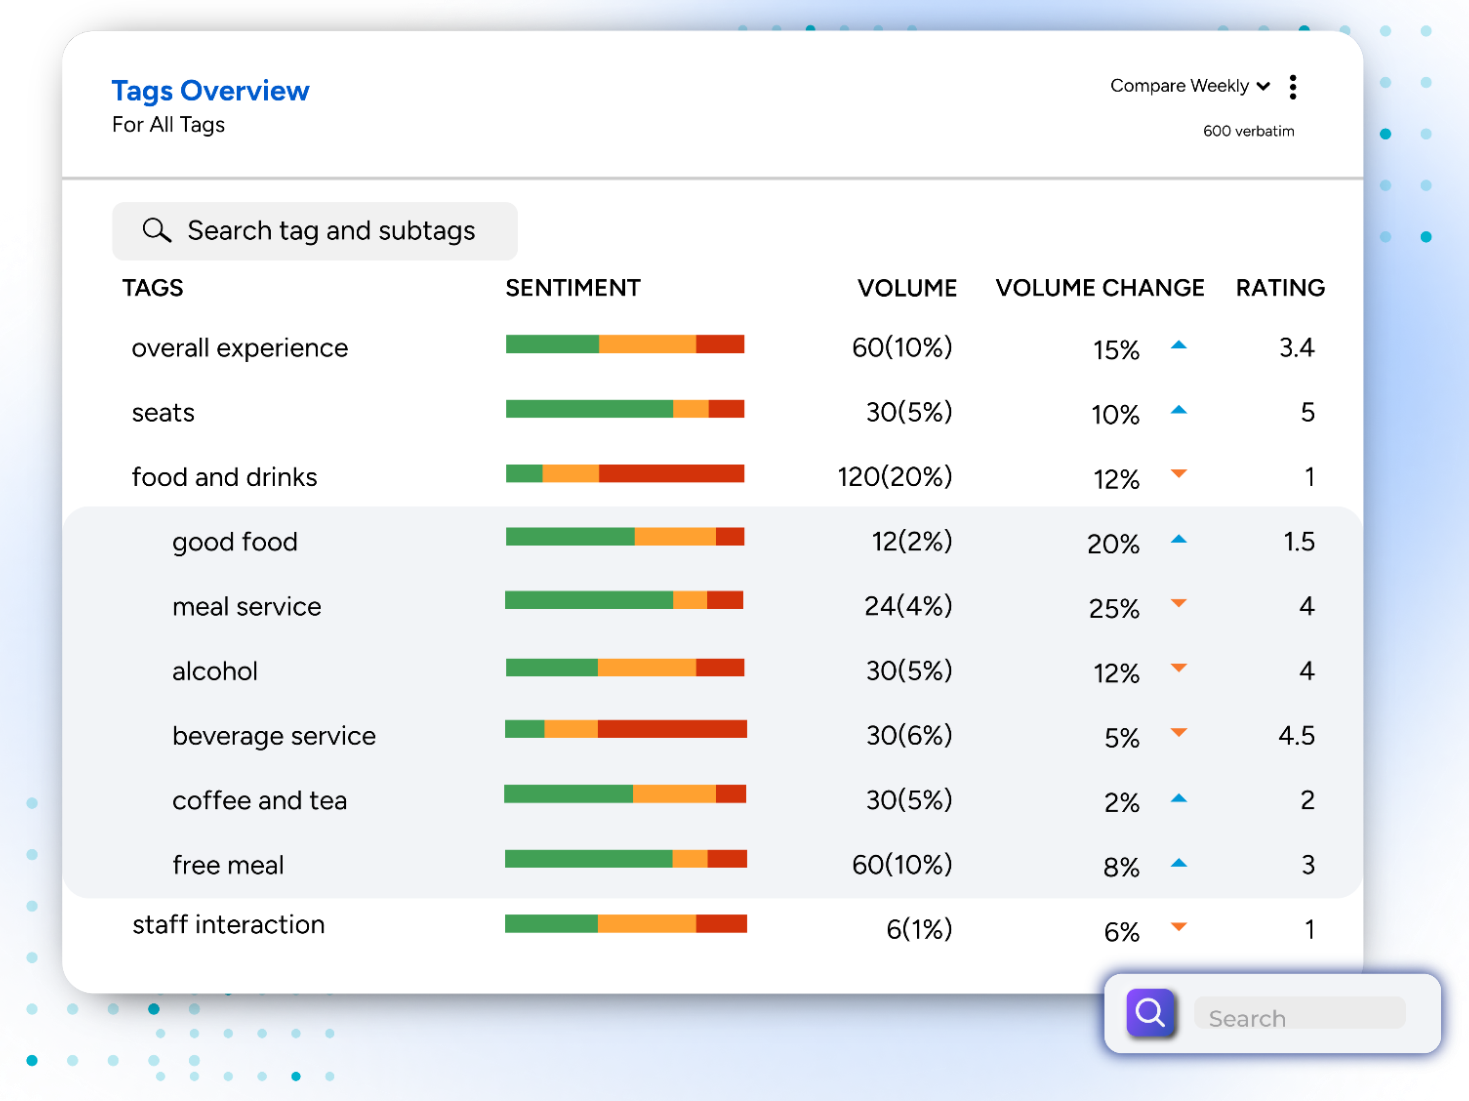Click the up arrow next to coffee and tea
The image size is (1469, 1101).
pyautogui.click(x=1180, y=796)
